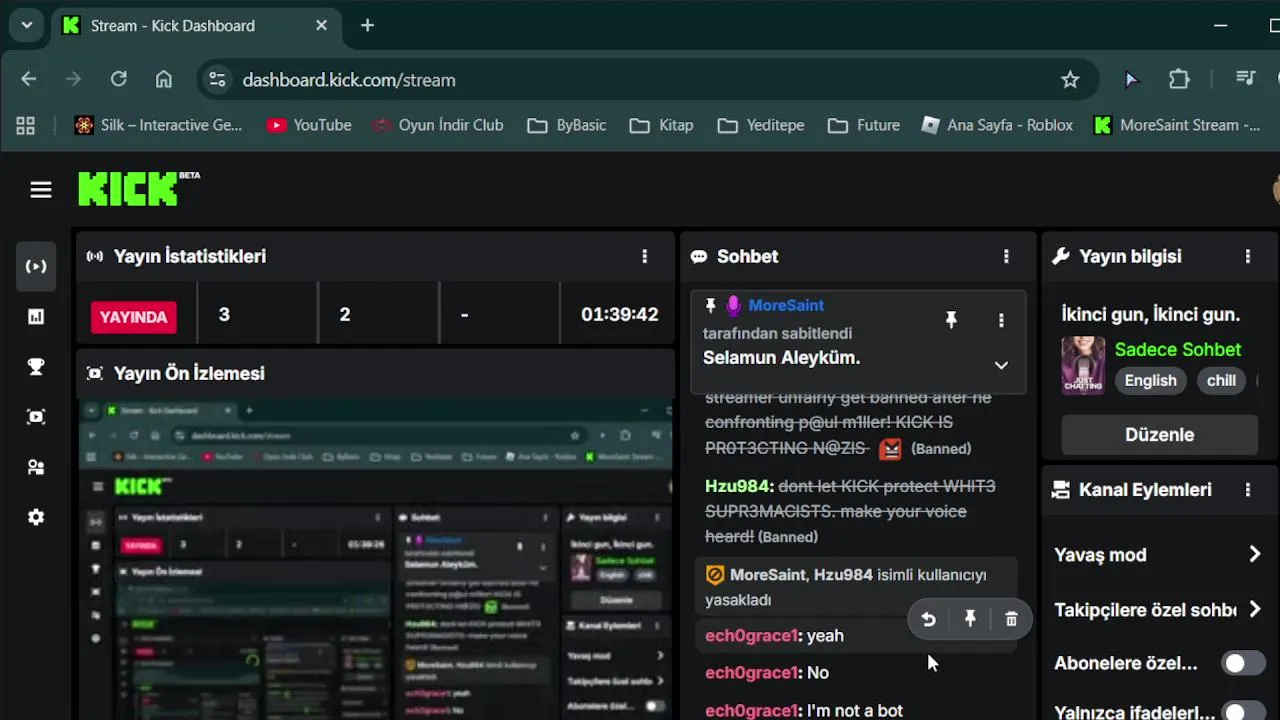Click the Sadece Sohbet category link

pos(1177,349)
